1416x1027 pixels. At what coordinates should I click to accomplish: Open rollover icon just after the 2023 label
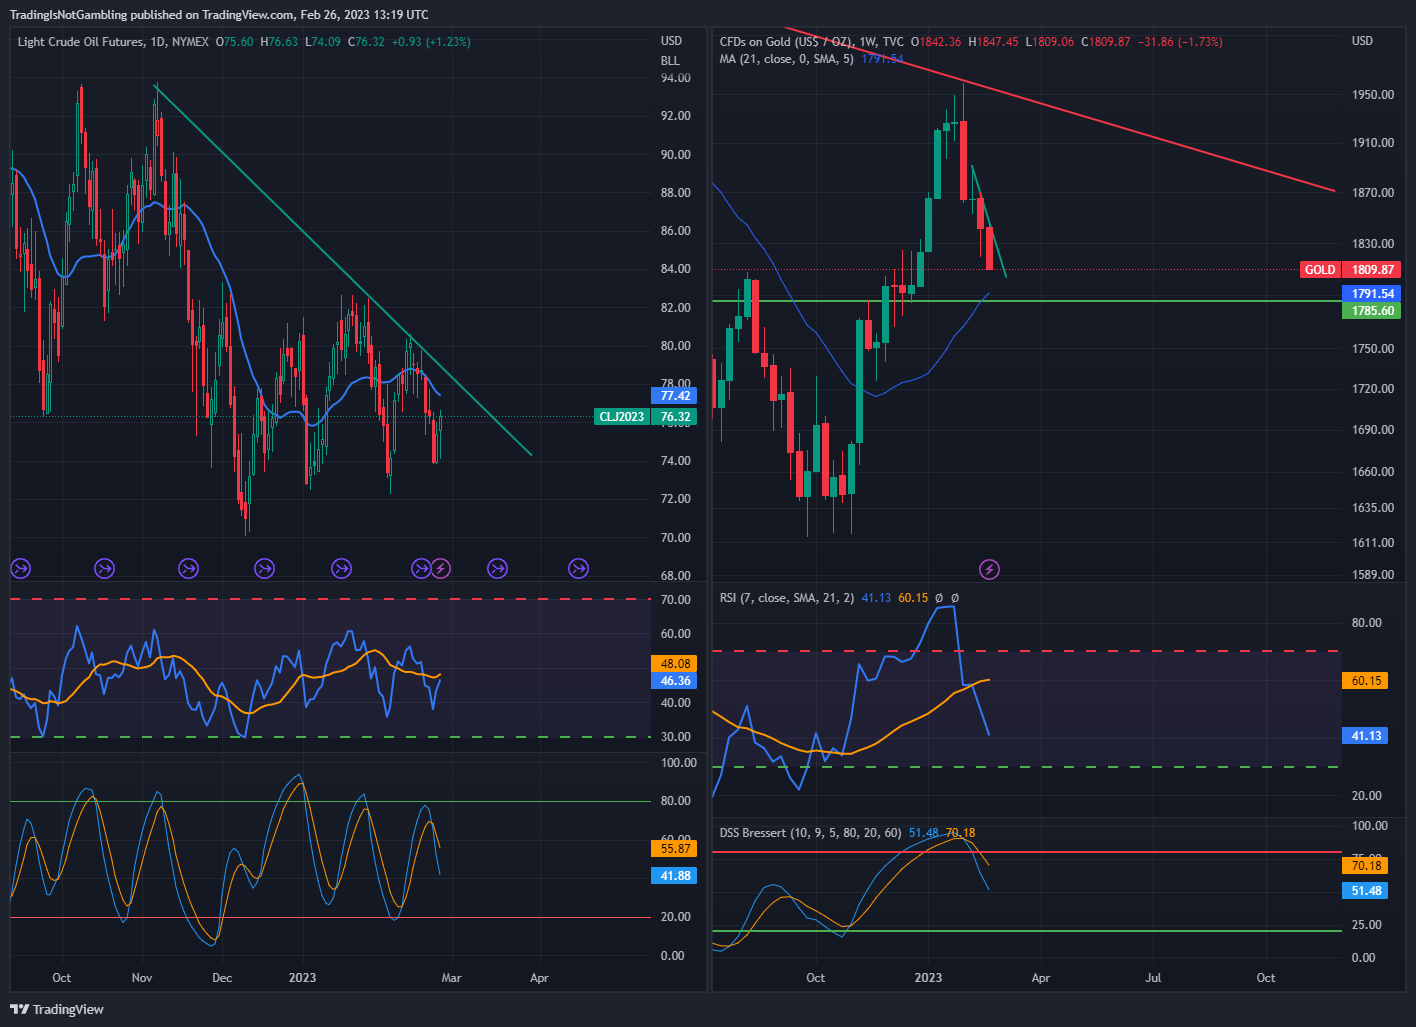341,569
